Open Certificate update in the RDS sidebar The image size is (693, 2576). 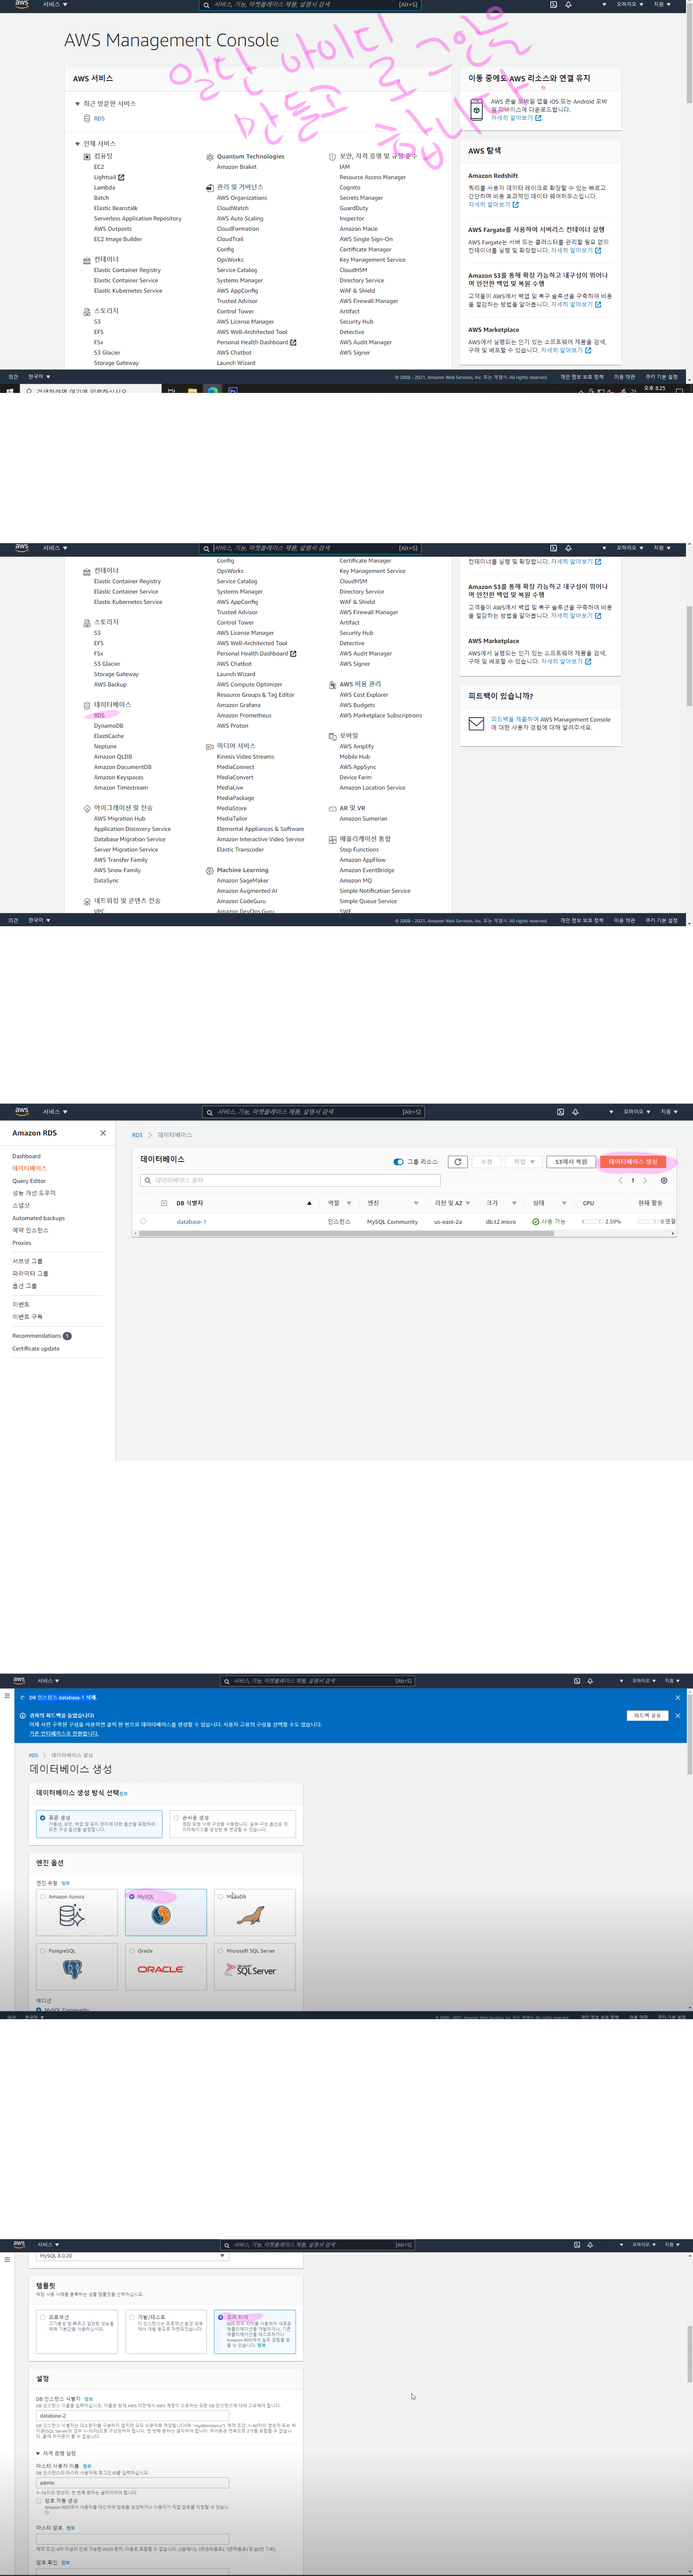click(x=35, y=1349)
